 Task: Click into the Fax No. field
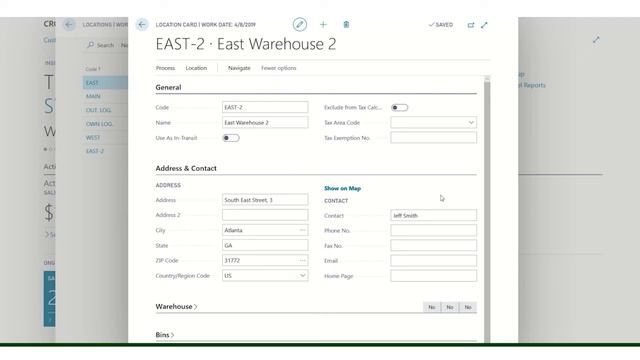coord(433,245)
